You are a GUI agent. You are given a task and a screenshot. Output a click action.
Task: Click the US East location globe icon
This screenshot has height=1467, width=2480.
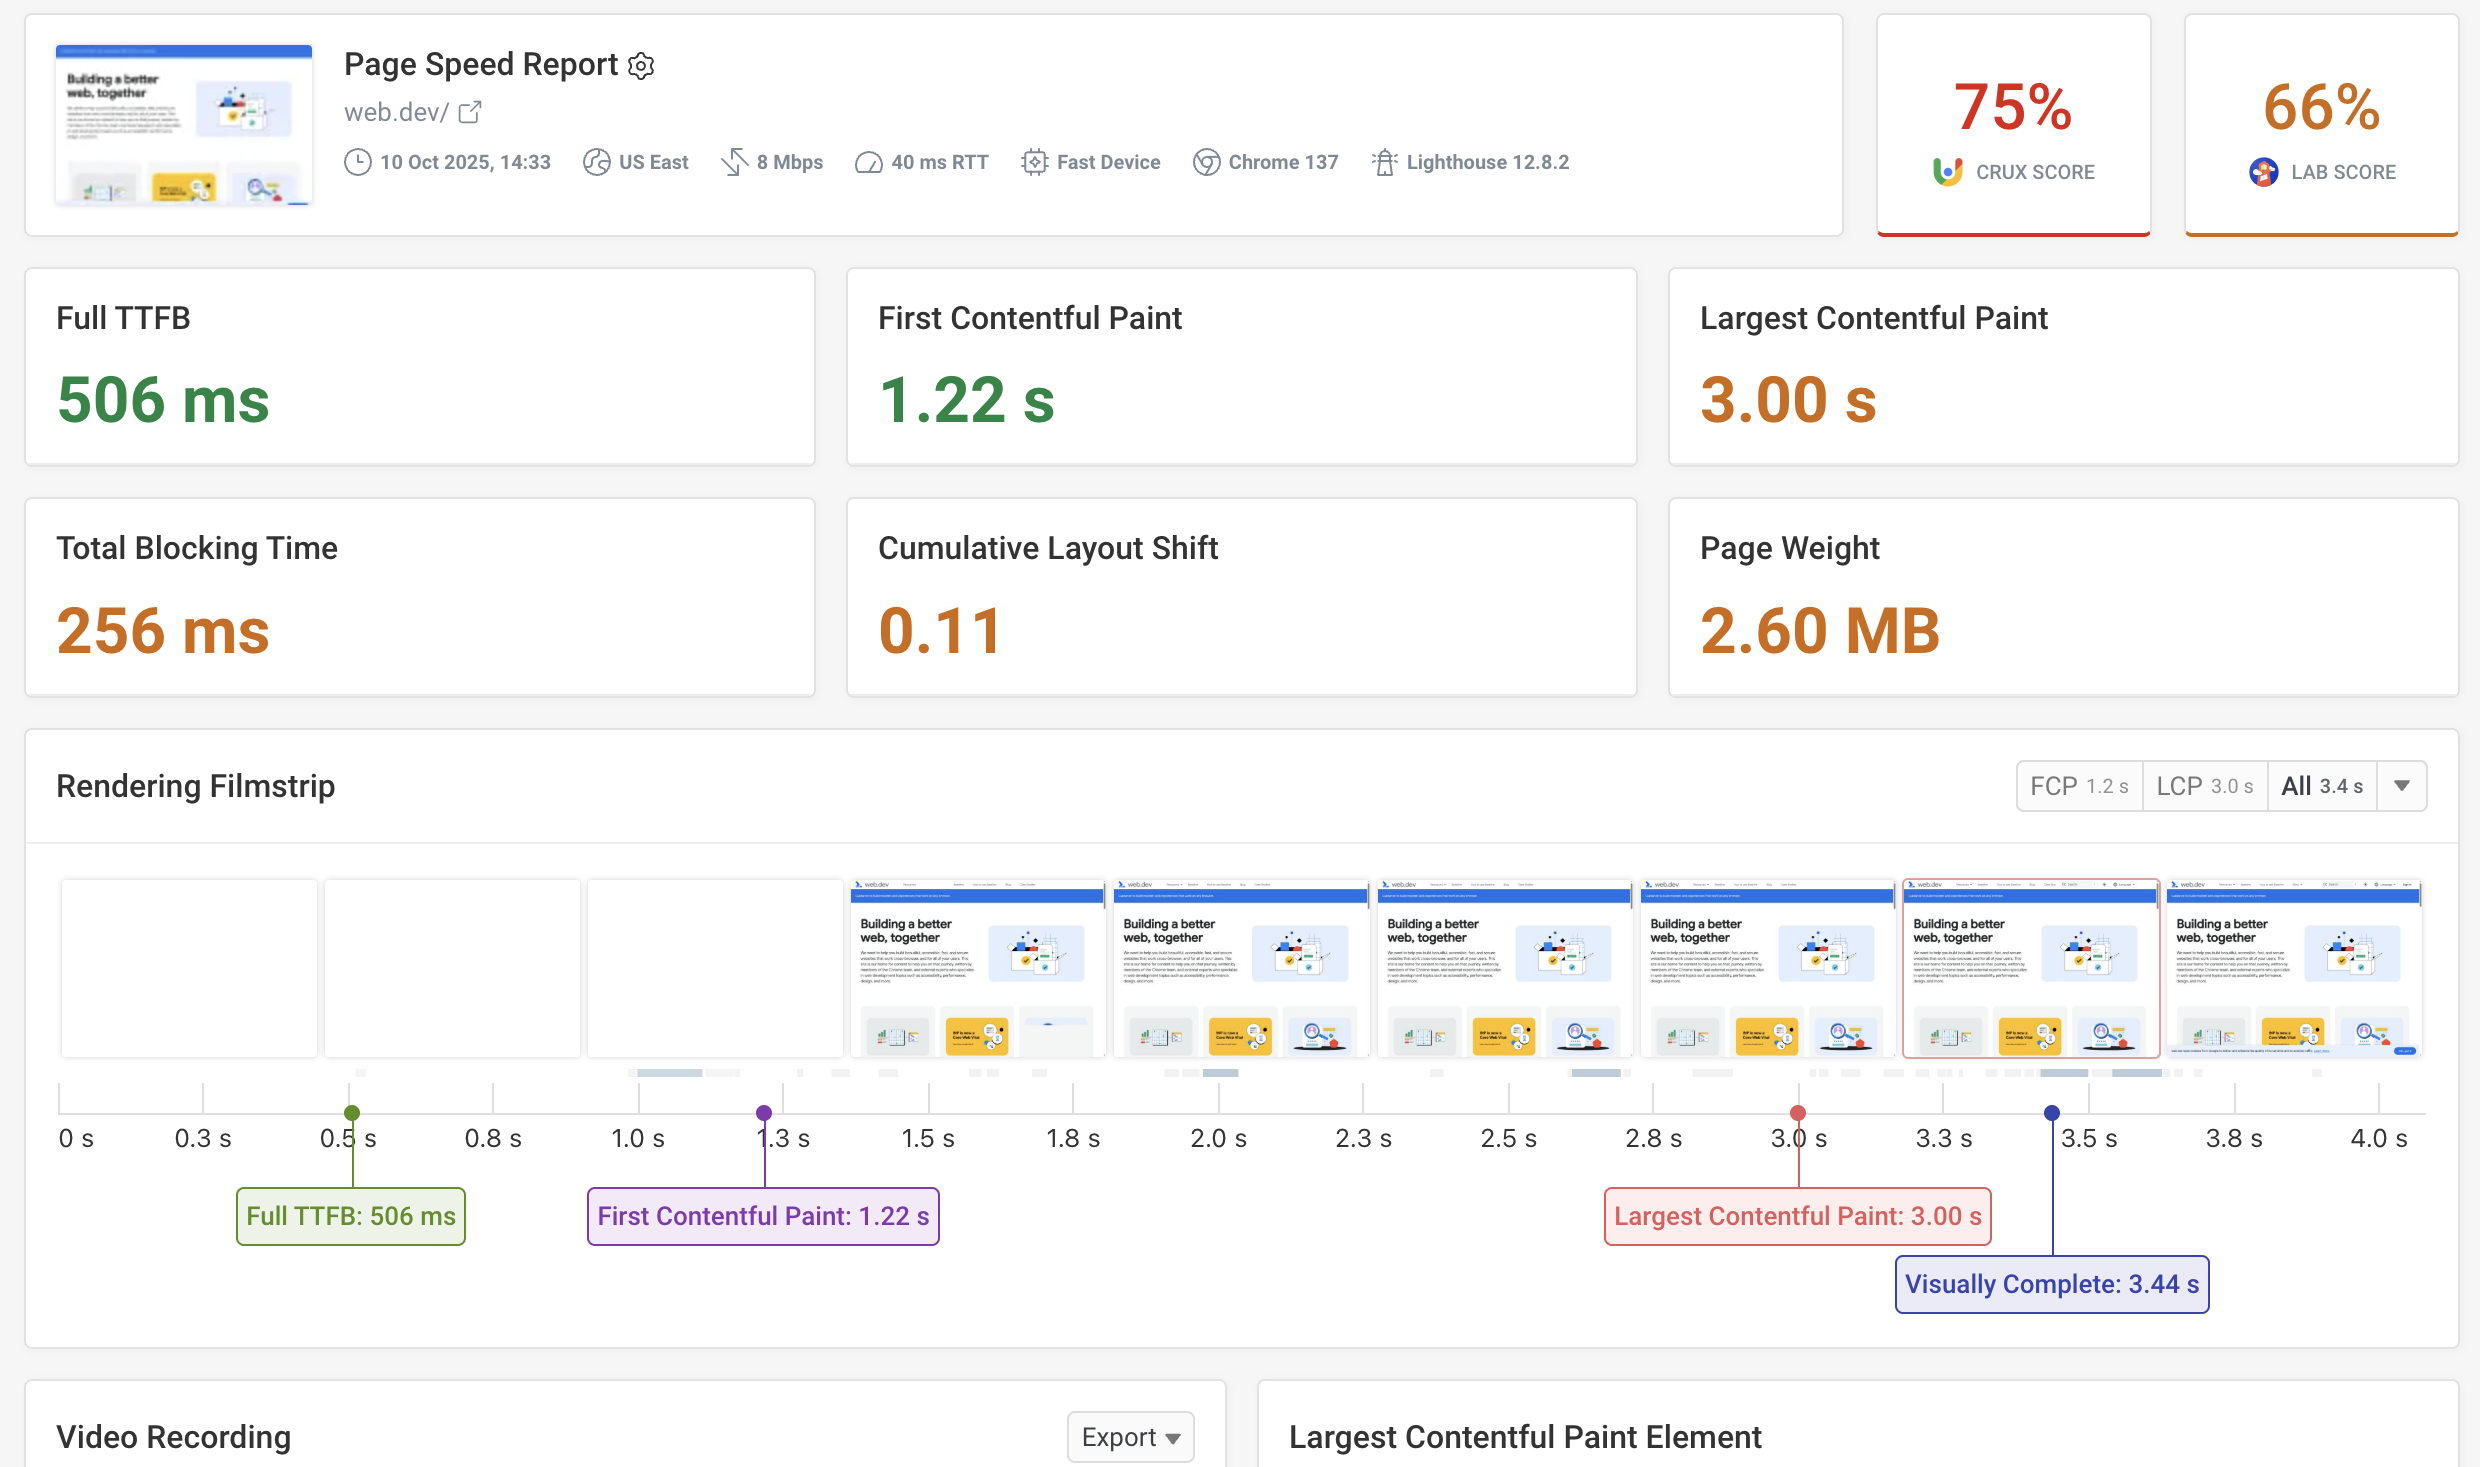pyautogui.click(x=596, y=162)
